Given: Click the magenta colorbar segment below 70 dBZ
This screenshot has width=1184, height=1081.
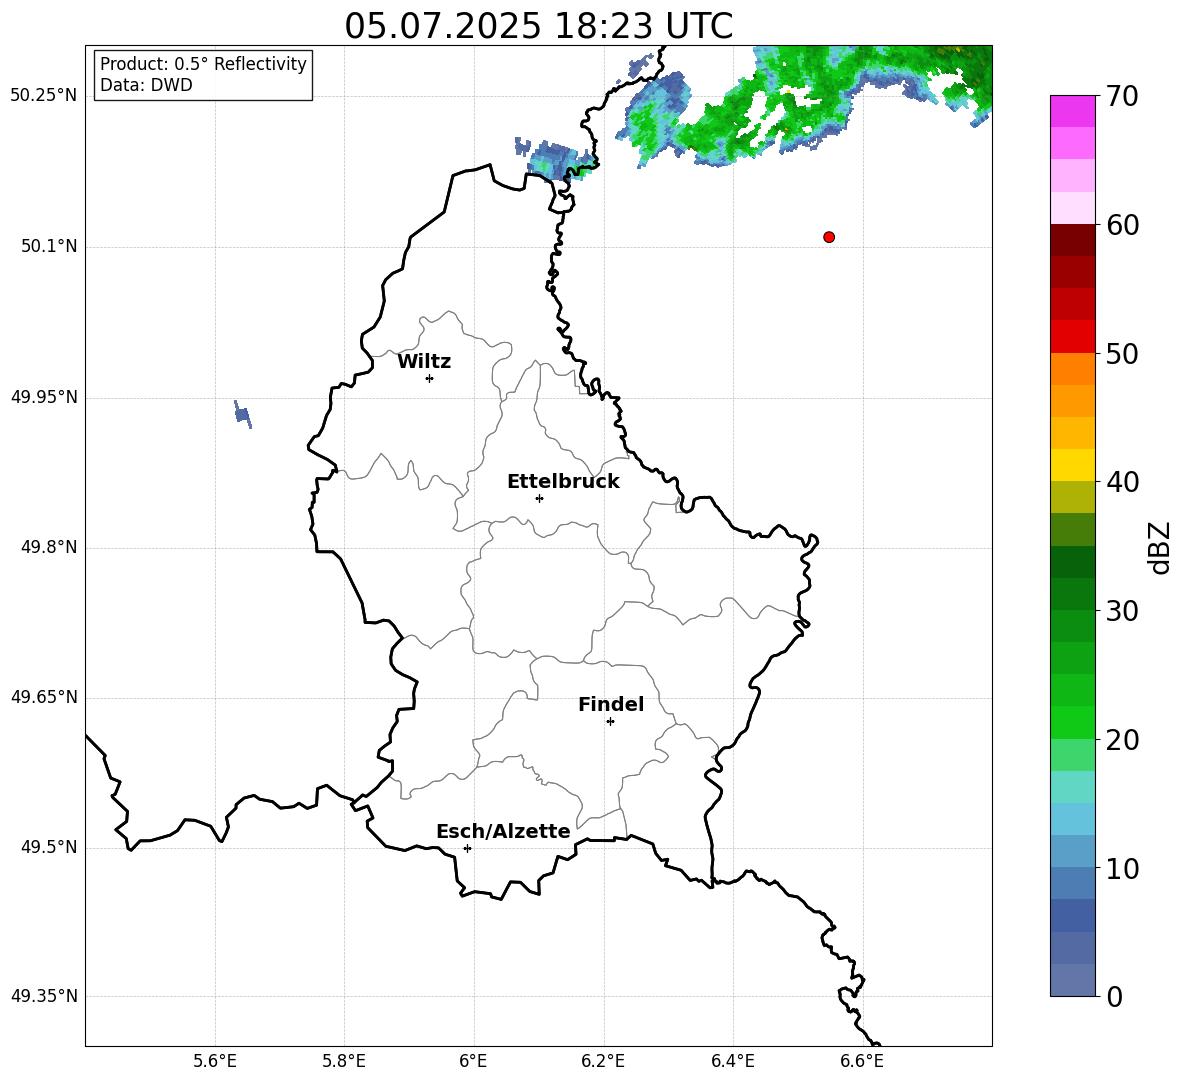Looking at the screenshot, I should tap(1072, 112).
